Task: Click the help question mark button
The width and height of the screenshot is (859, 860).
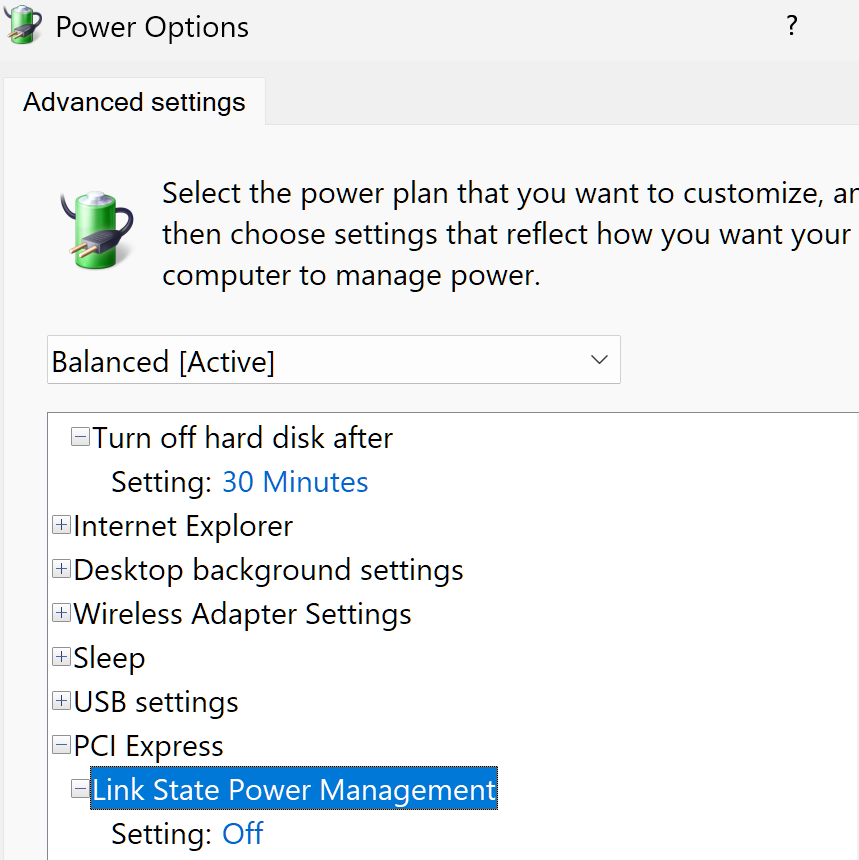Action: pos(791,26)
